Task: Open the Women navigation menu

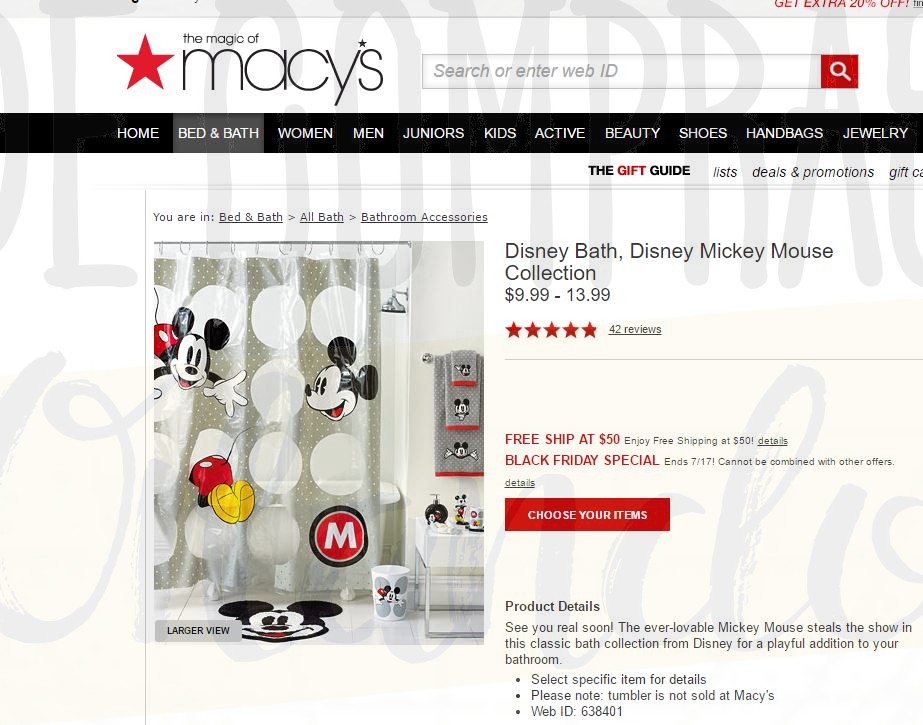Action: 305,133
